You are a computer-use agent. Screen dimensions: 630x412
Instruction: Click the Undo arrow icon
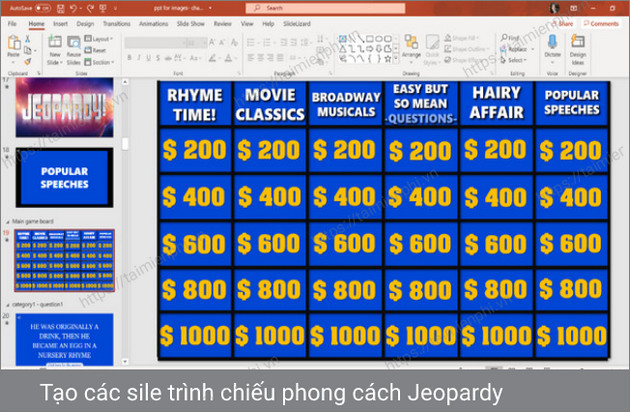click(x=73, y=8)
